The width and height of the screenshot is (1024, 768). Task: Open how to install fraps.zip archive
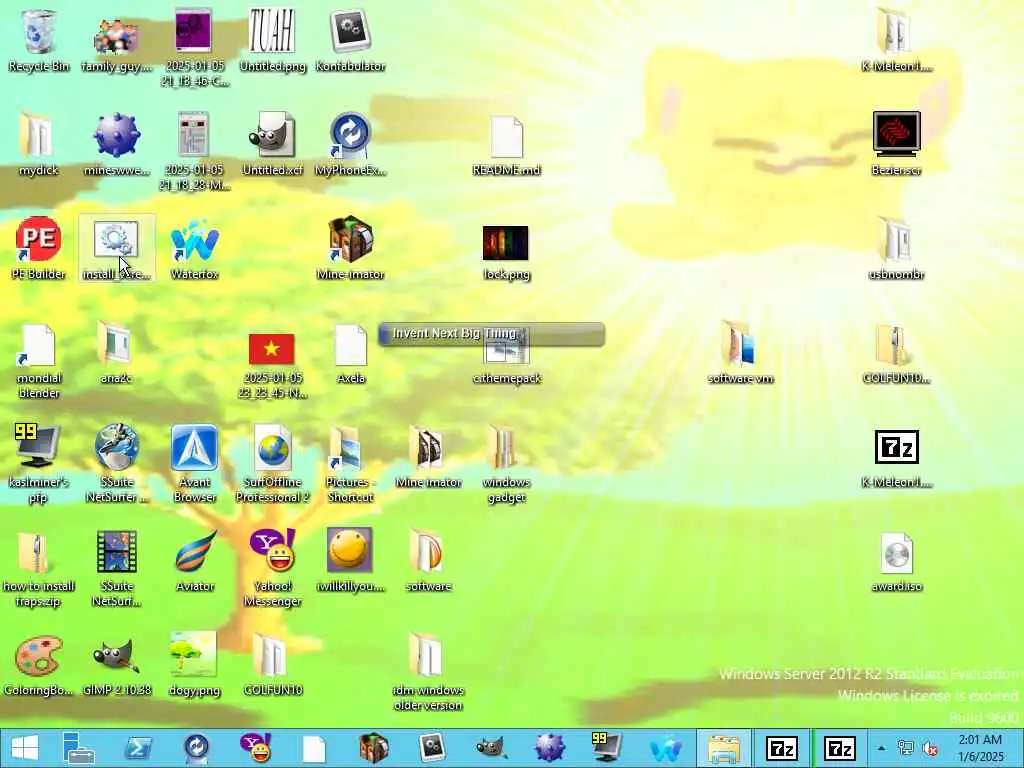(x=38, y=568)
